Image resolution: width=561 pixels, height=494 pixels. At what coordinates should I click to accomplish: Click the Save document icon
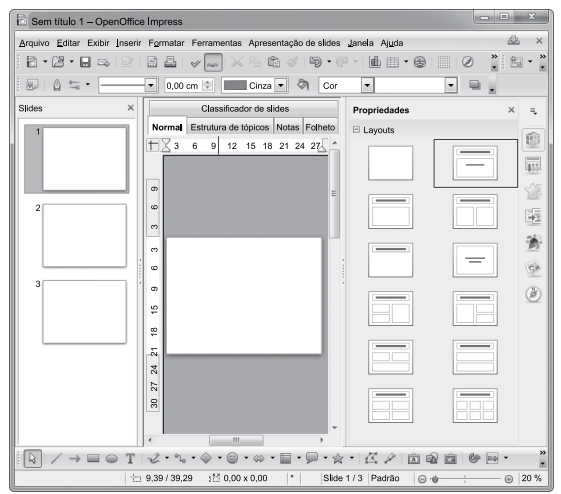coord(85,62)
